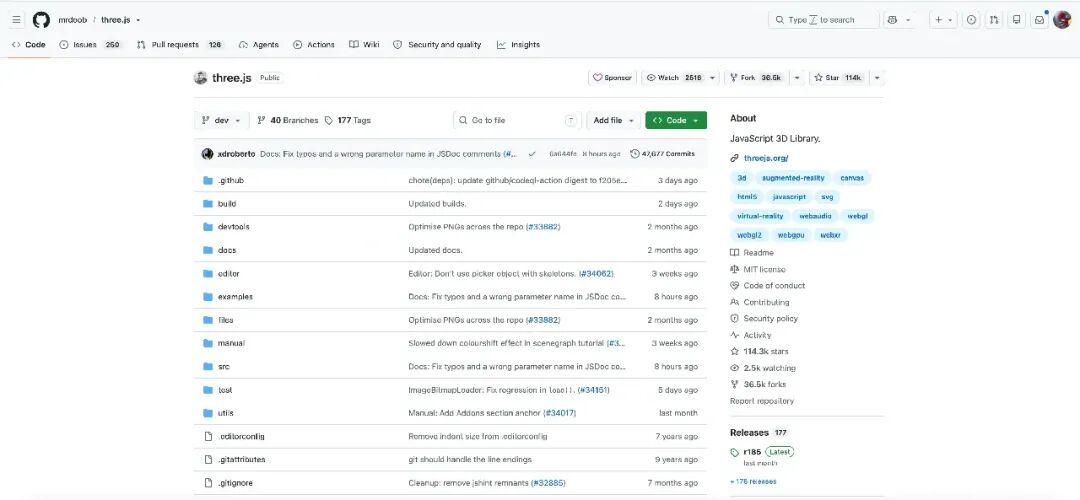The image size is (1080, 500).
Task: Click the Sponsor button
Action: coord(612,78)
